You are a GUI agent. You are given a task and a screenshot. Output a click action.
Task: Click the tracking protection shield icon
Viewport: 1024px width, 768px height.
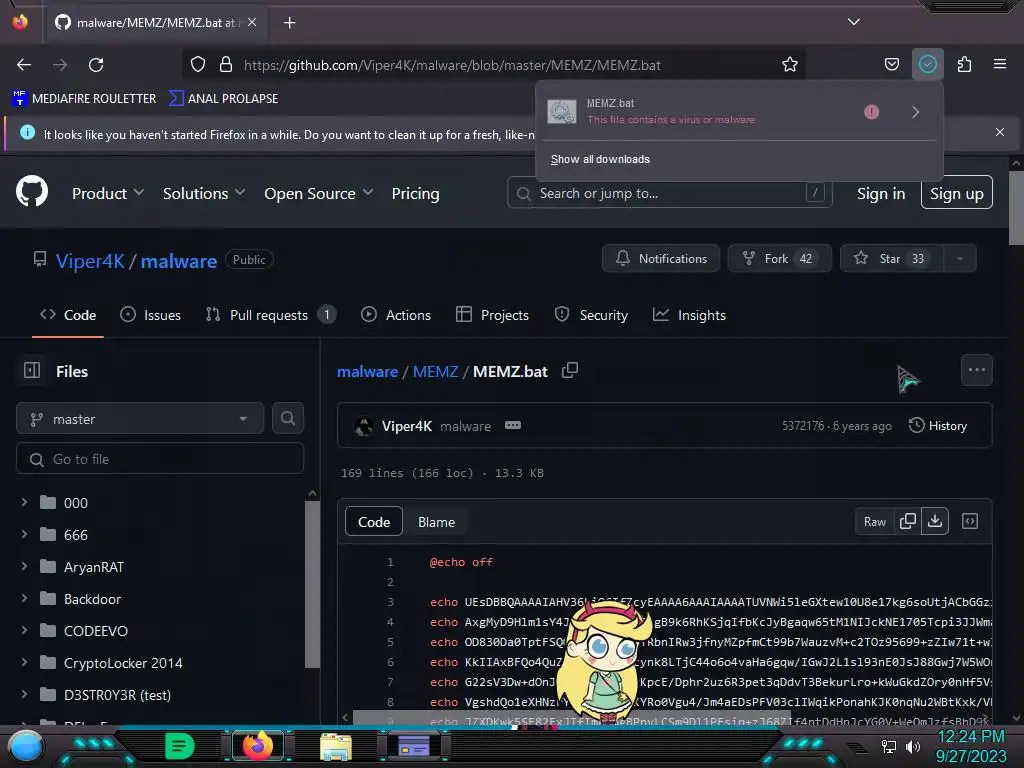pos(198,65)
